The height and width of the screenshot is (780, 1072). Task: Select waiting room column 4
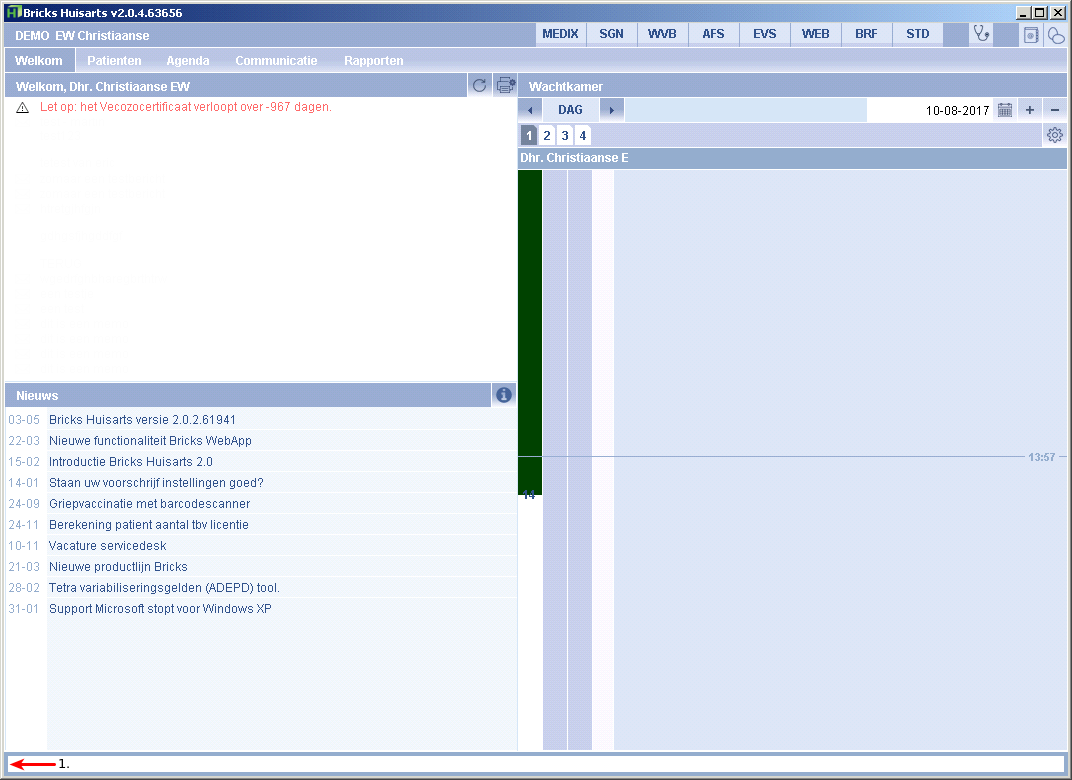click(x=582, y=135)
